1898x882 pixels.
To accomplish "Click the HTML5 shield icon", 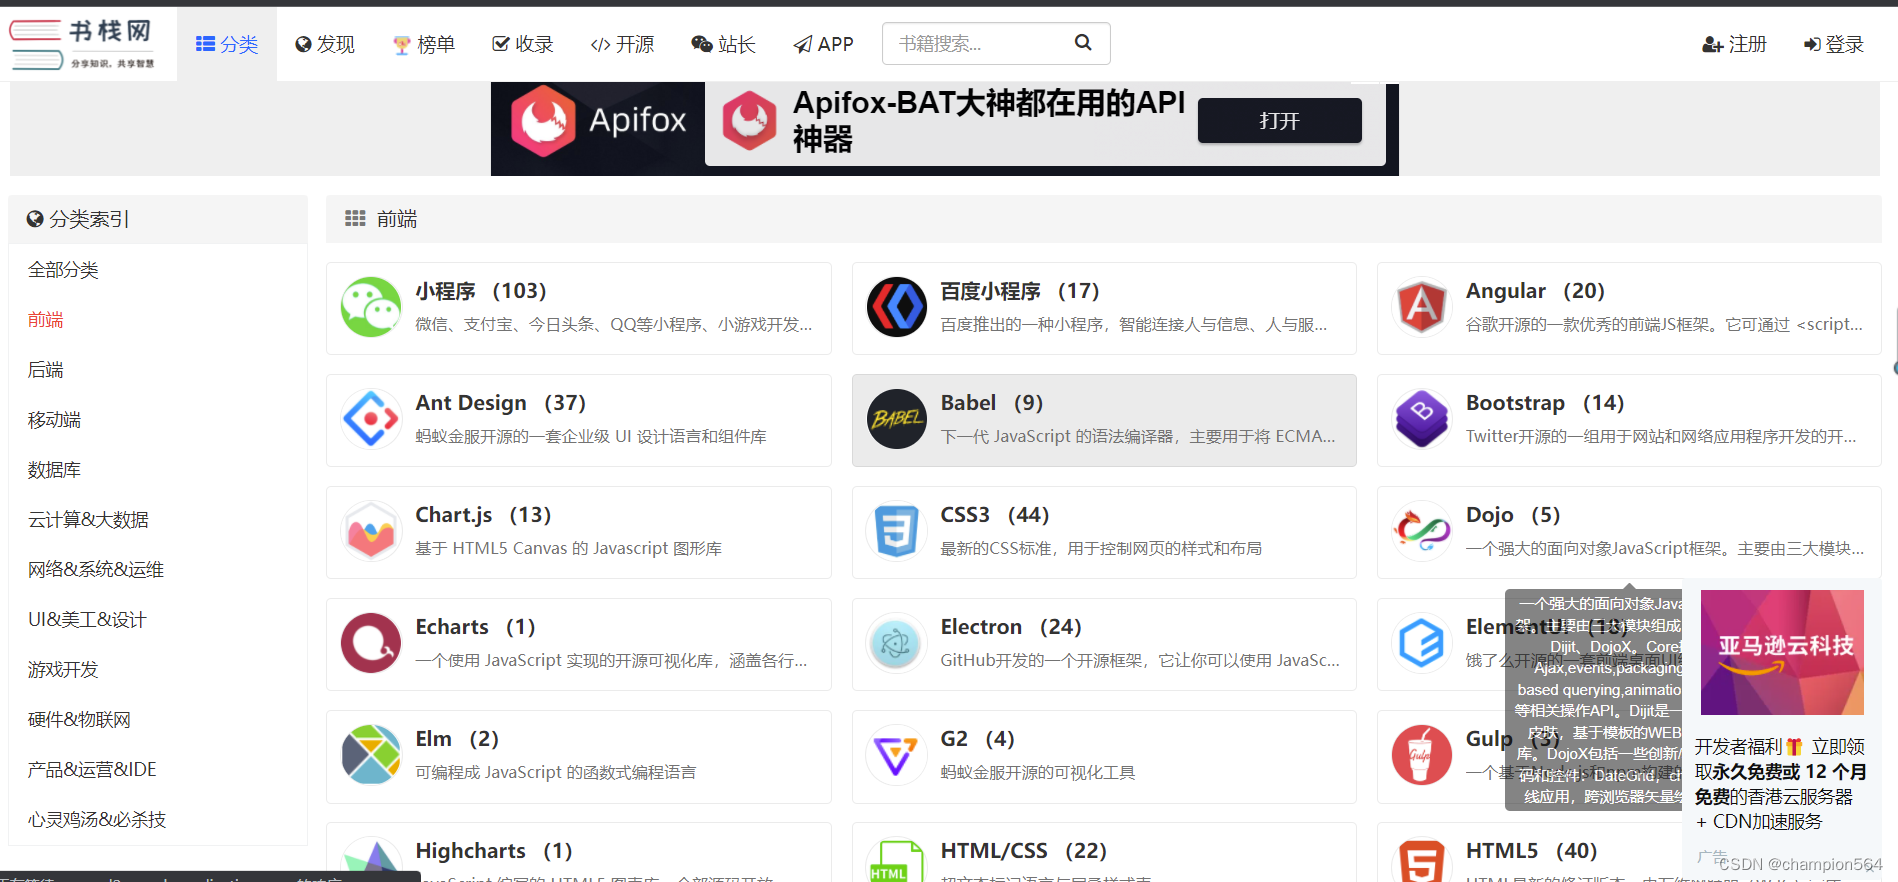I will pos(1421,860).
